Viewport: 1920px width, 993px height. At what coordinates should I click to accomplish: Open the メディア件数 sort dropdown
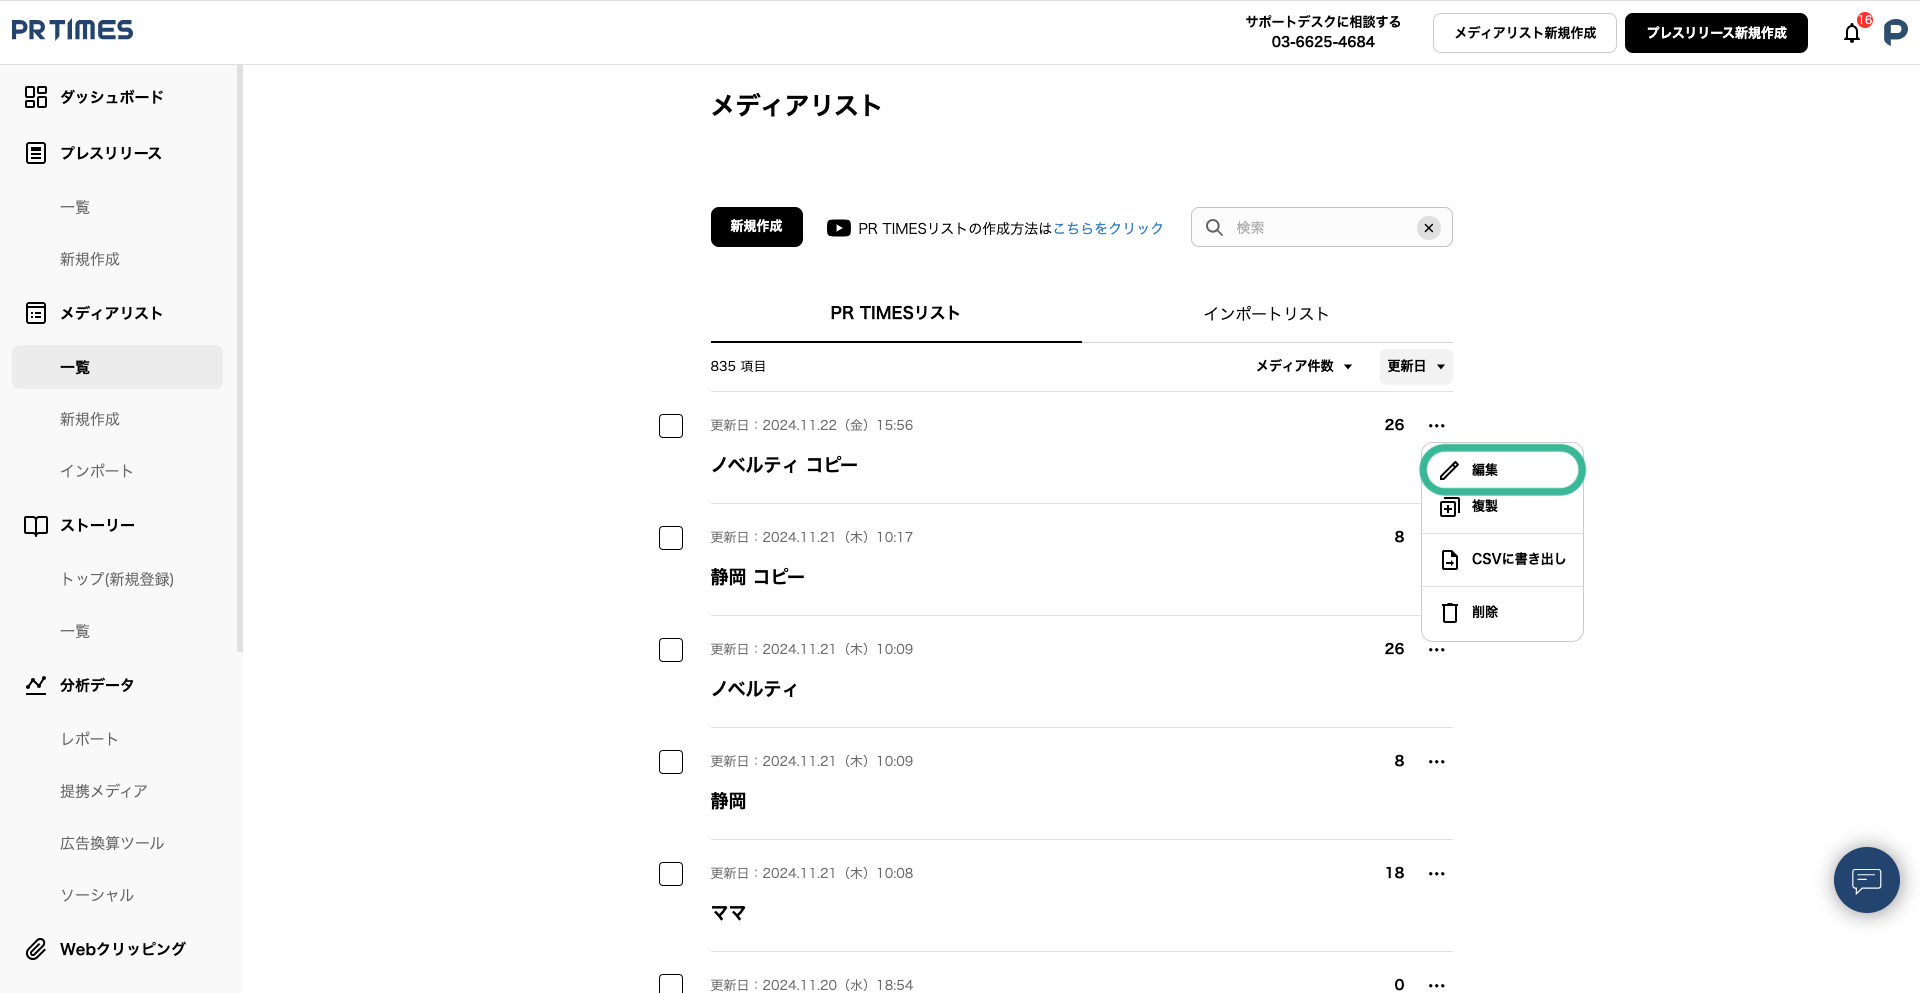tap(1304, 367)
